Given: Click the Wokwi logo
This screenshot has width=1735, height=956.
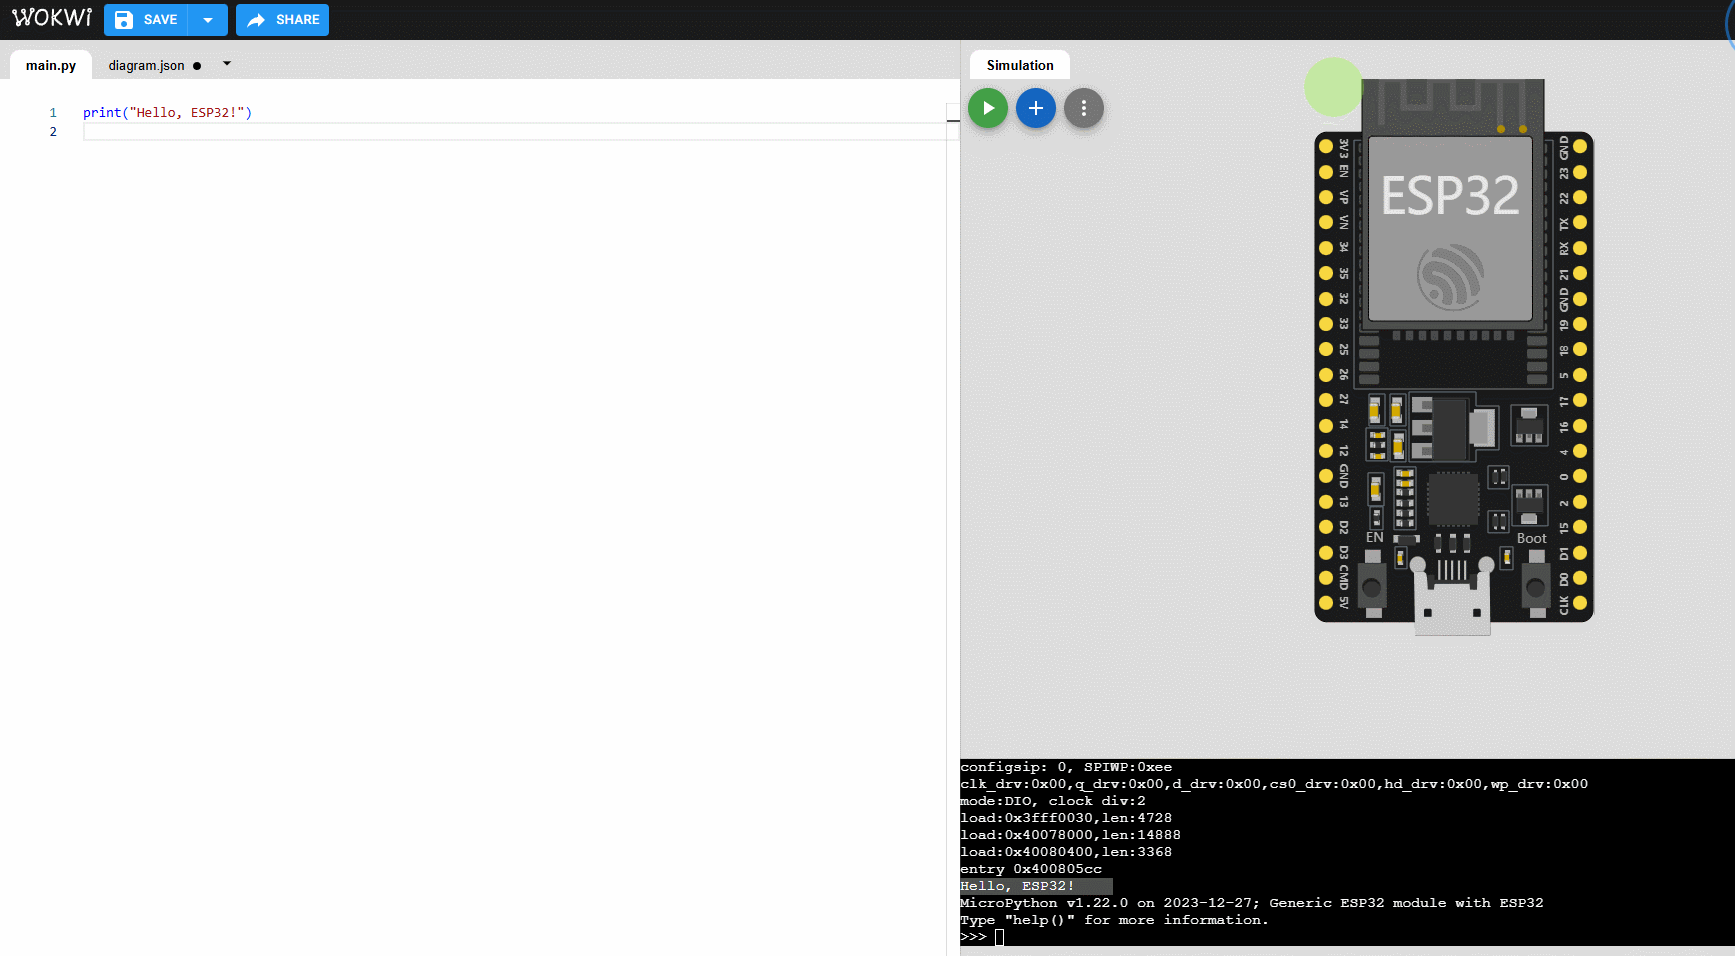Looking at the screenshot, I should tap(52, 18).
